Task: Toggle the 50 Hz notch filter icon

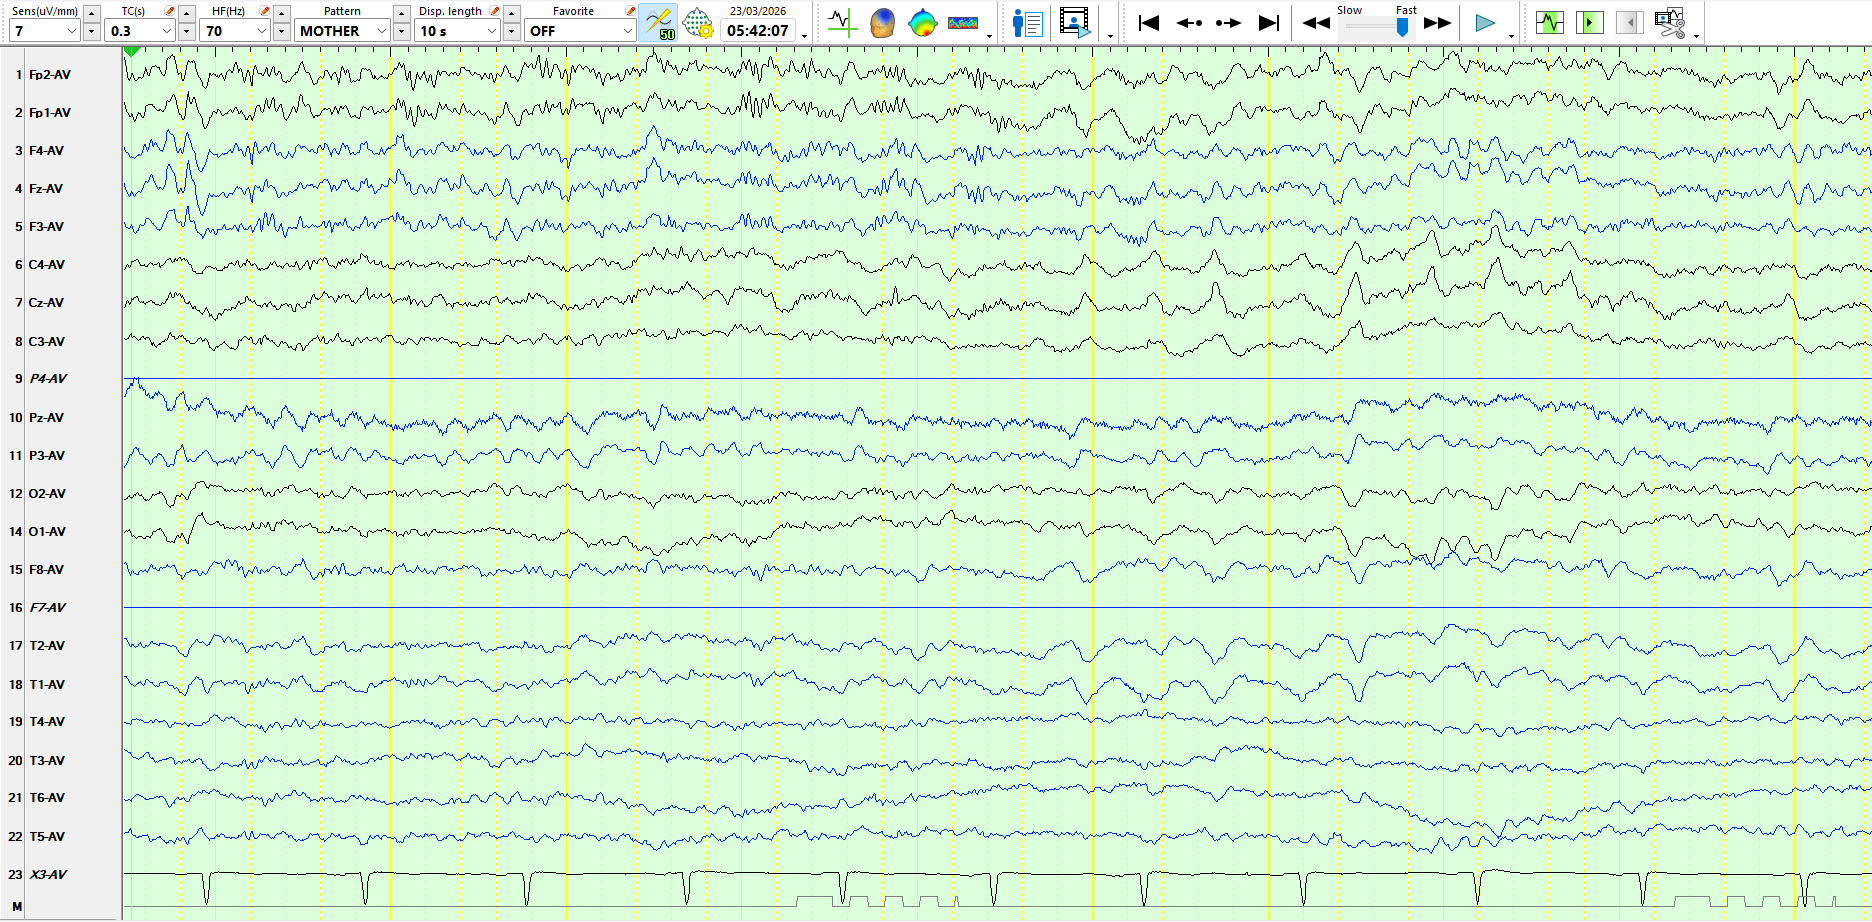Action: coord(659,23)
